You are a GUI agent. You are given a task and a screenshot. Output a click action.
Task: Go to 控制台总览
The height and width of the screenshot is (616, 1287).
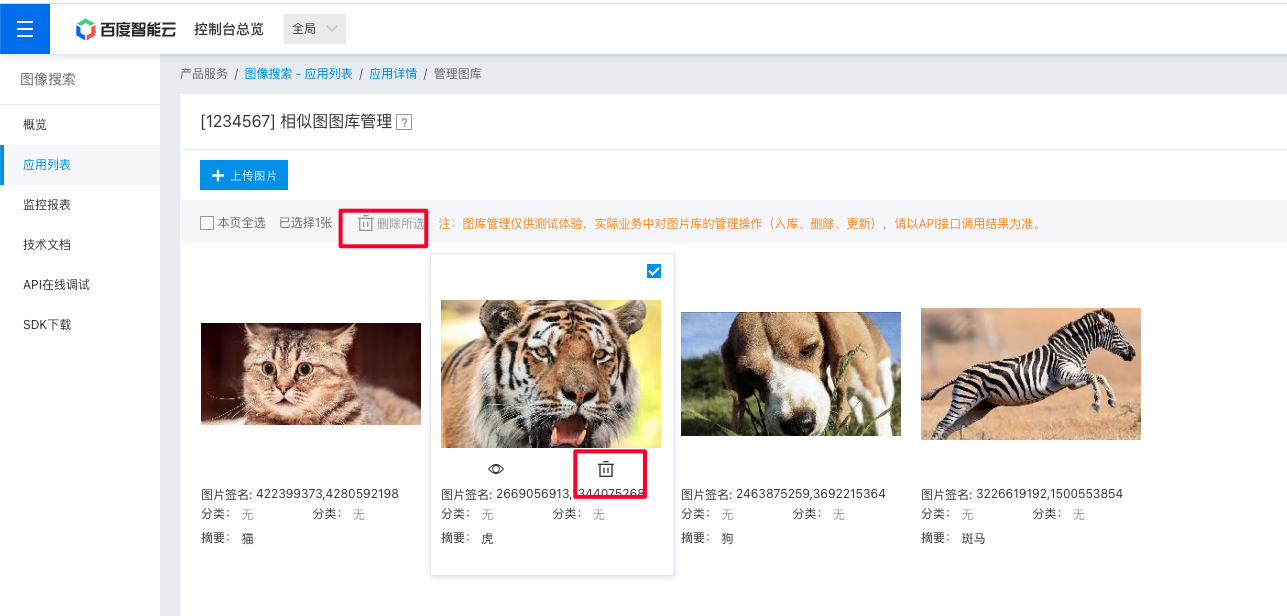pos(229,29)
